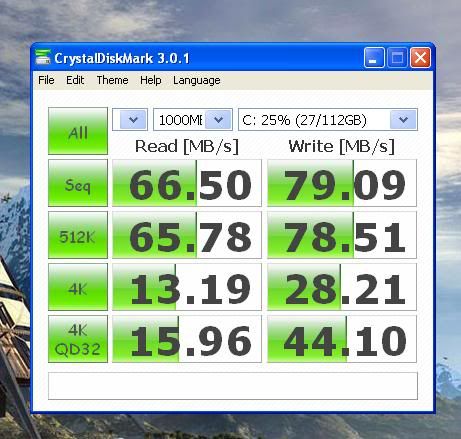Expand the 1000MB test size dropdown

(x=218, y=119)
